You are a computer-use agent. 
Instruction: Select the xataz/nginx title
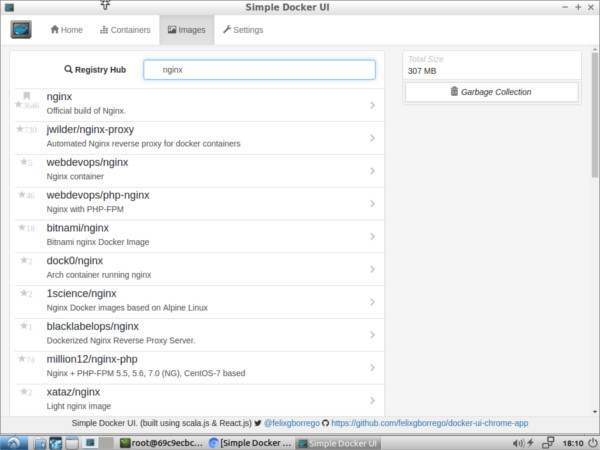[73, 392]
